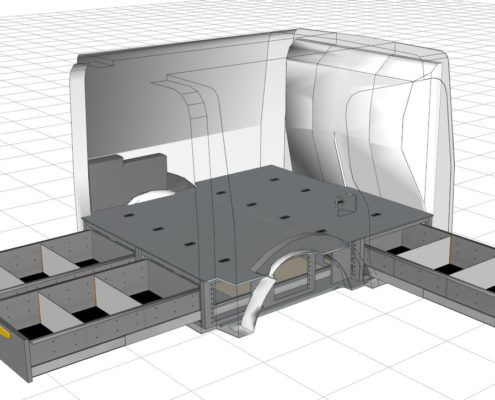Select the white wheel well behind gray box
Screen dimensions: 495x400
(x=152, y=197)
